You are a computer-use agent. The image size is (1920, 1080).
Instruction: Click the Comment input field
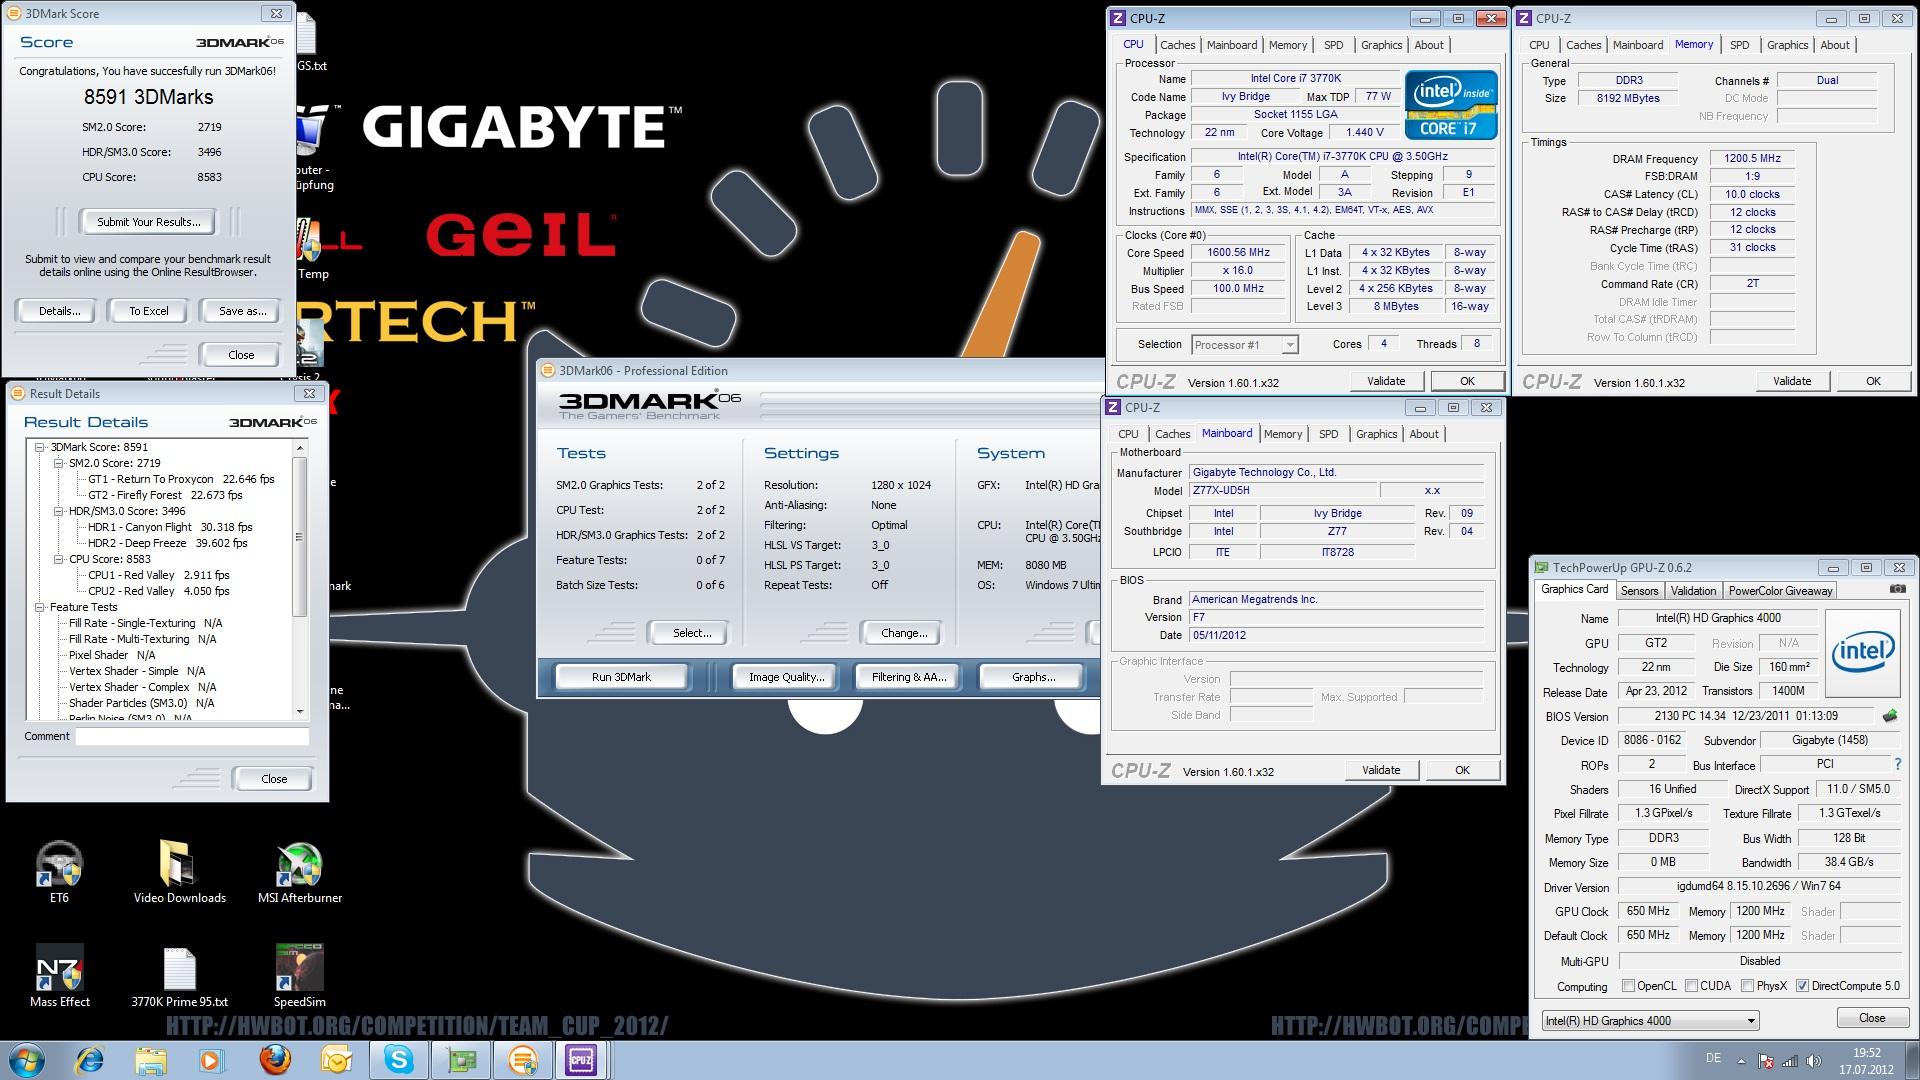[x=192, y=736]
